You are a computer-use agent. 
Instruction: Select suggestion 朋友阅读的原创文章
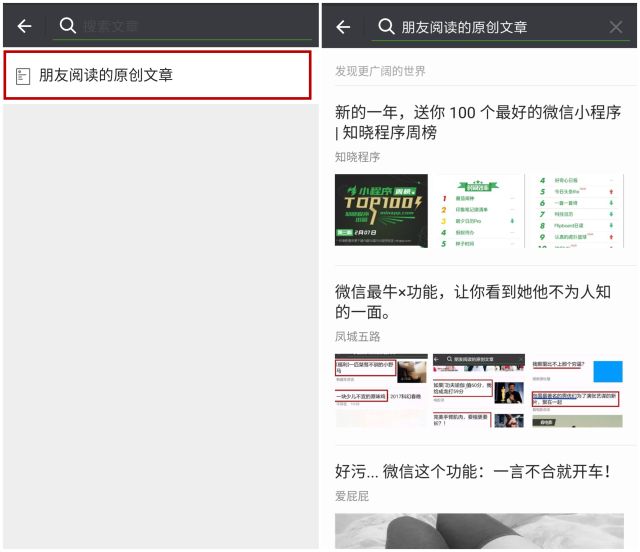coord(157,75)
